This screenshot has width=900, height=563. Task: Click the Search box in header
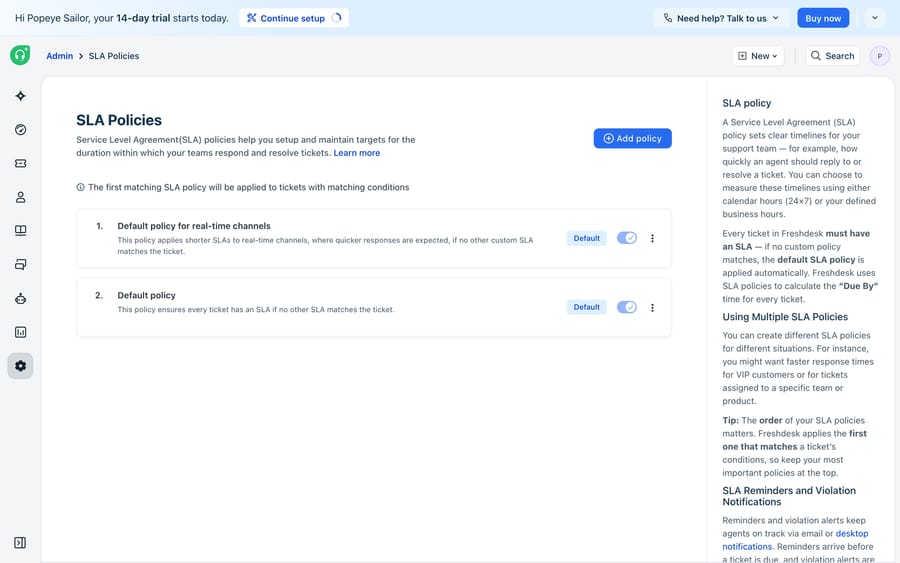[x=833, y=56]
